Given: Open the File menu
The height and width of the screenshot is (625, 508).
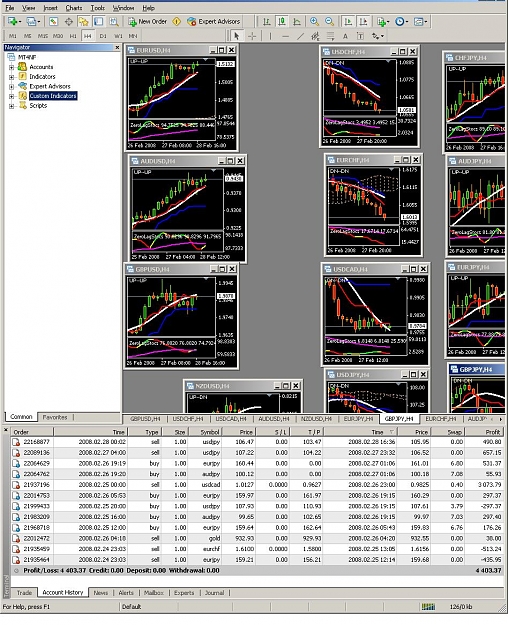Looking at the screenshot, I should coord(9,8).
